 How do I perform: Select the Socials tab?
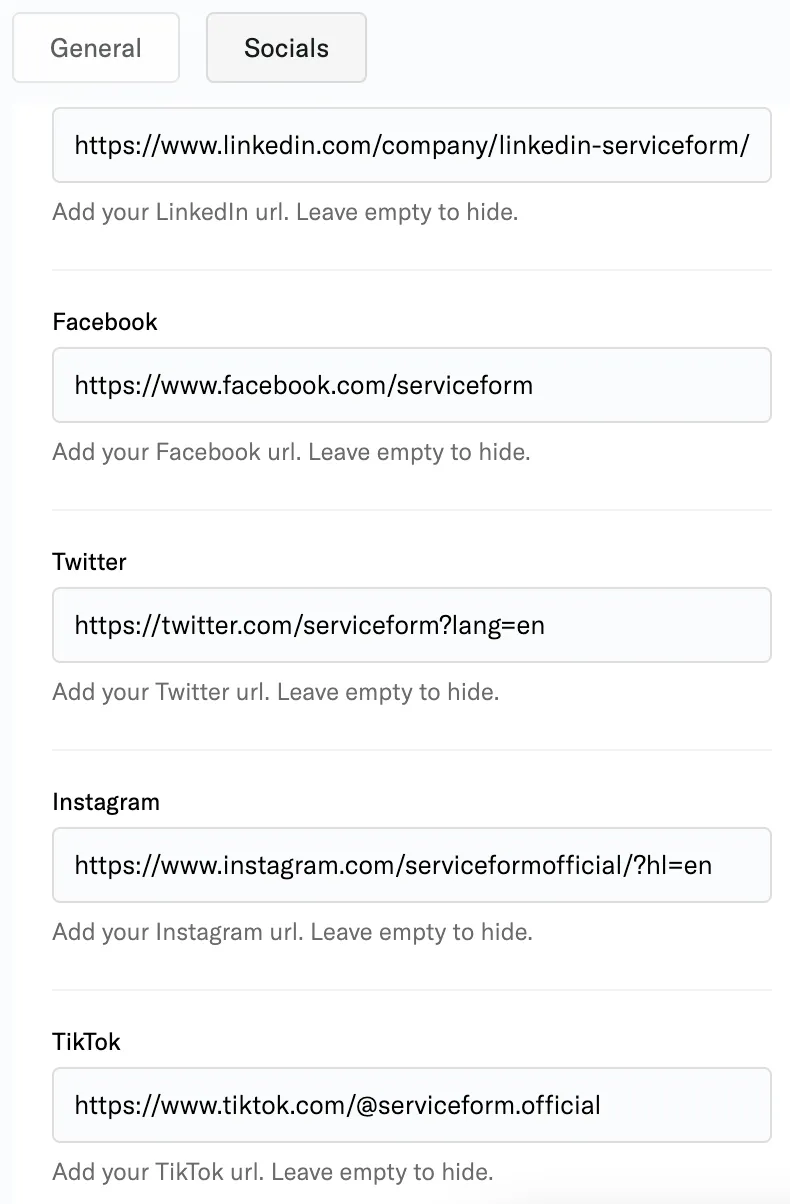tap(286, 47)
